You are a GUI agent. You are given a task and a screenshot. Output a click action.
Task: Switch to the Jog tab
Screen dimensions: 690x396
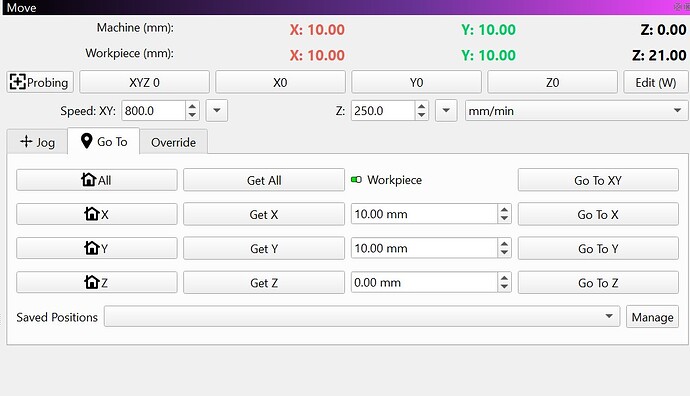coord(37,142)
